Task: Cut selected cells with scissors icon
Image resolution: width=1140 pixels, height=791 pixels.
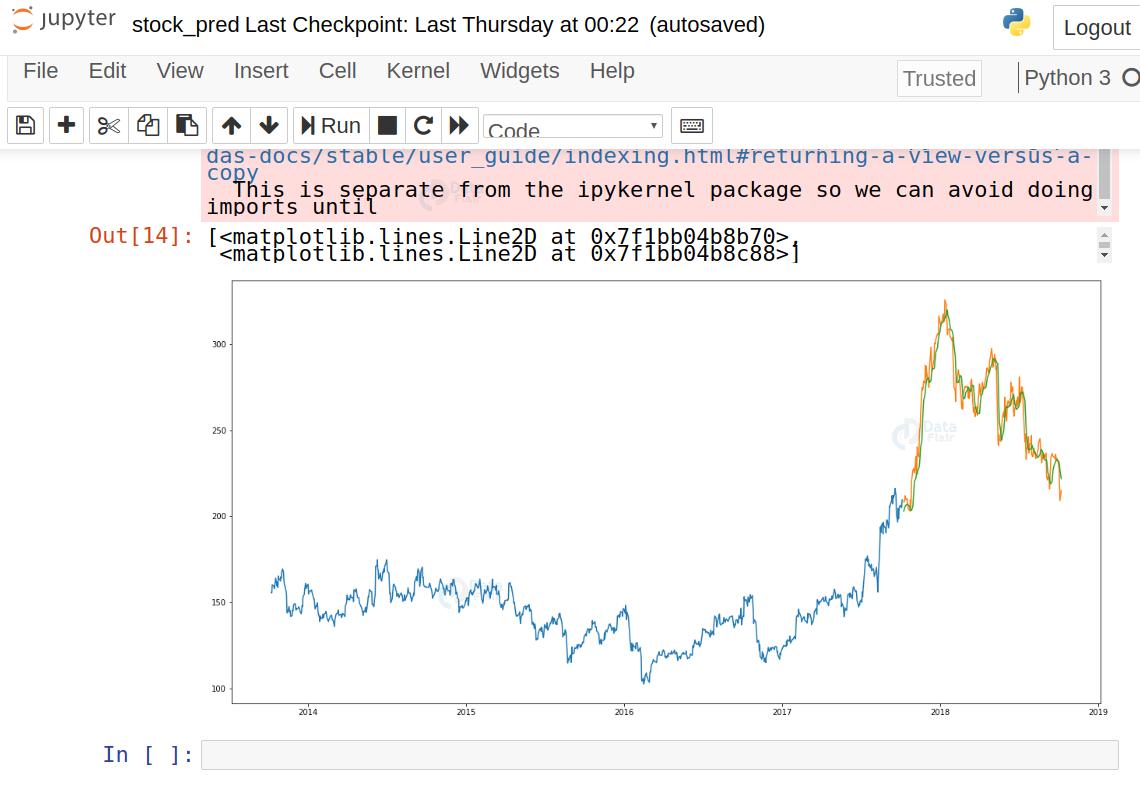Action: coord(109,125)
